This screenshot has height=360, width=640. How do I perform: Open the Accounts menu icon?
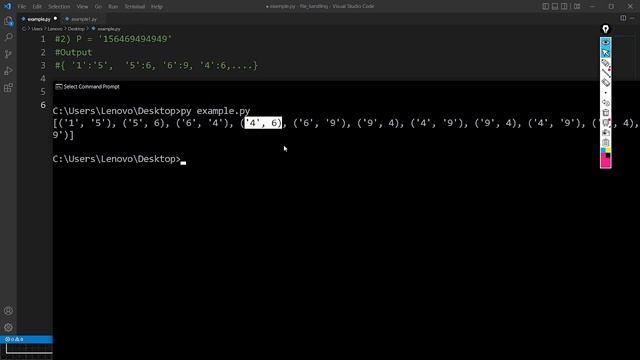coord(8,311)
